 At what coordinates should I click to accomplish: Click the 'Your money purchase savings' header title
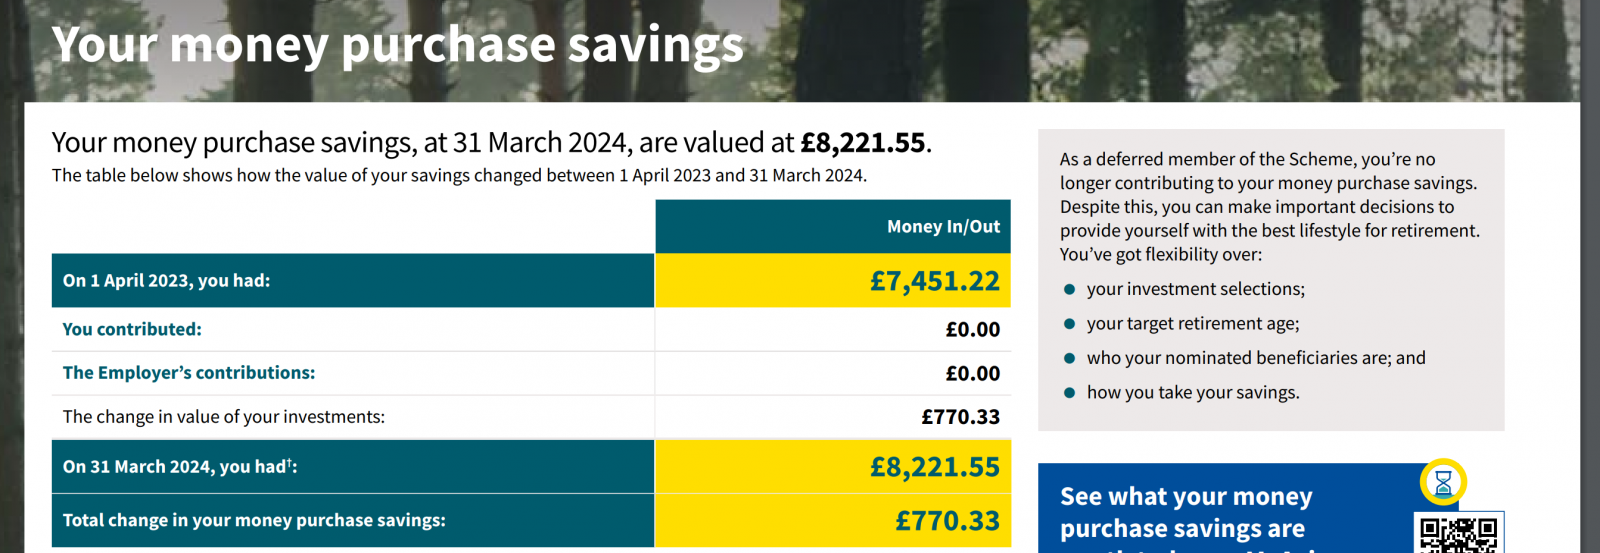(x=398, y=45)
